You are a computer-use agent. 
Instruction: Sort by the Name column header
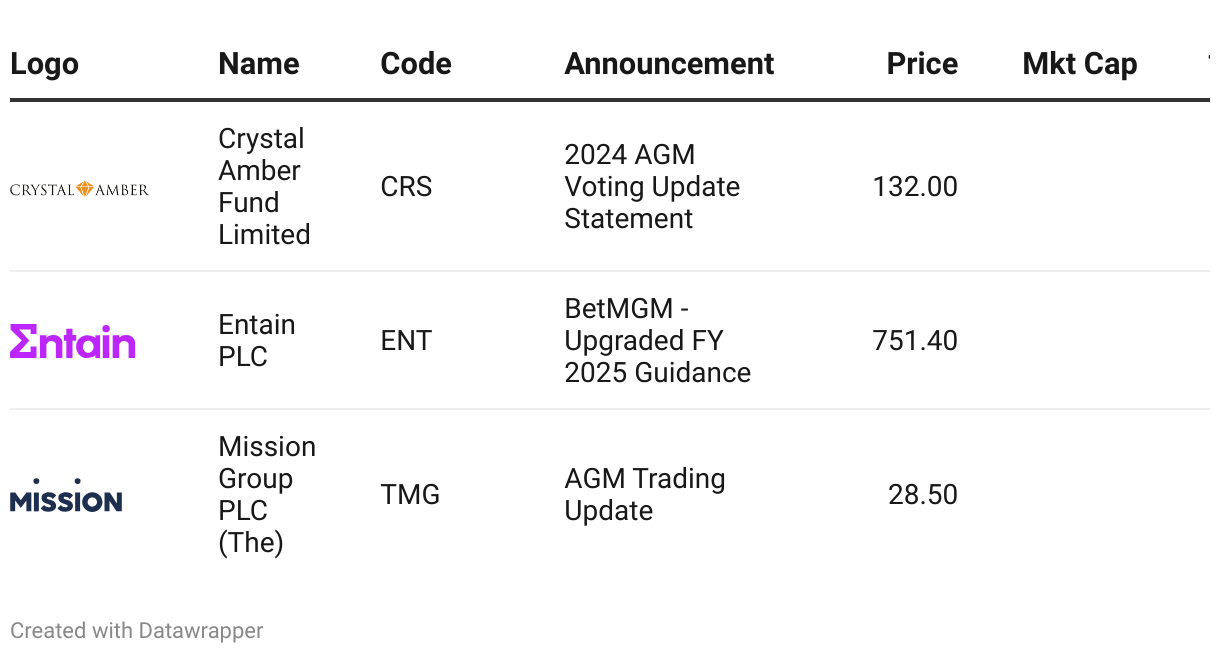click(x=258, y=64)
